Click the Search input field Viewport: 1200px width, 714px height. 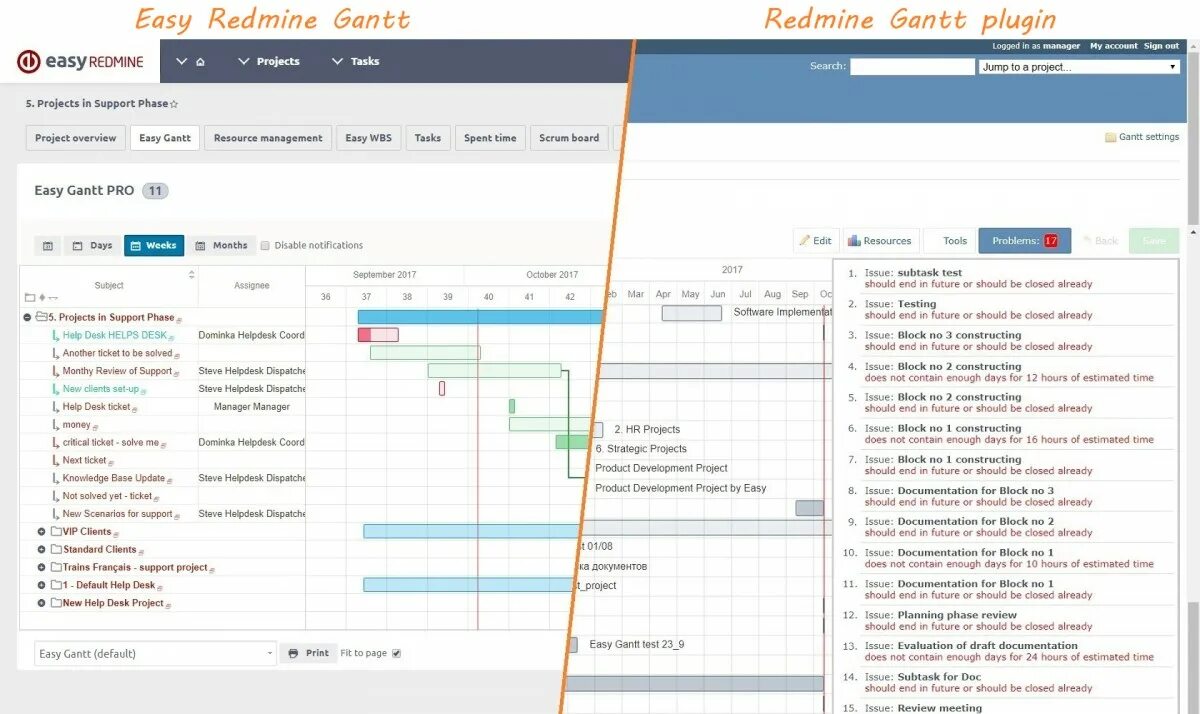(x=912, y=67)
